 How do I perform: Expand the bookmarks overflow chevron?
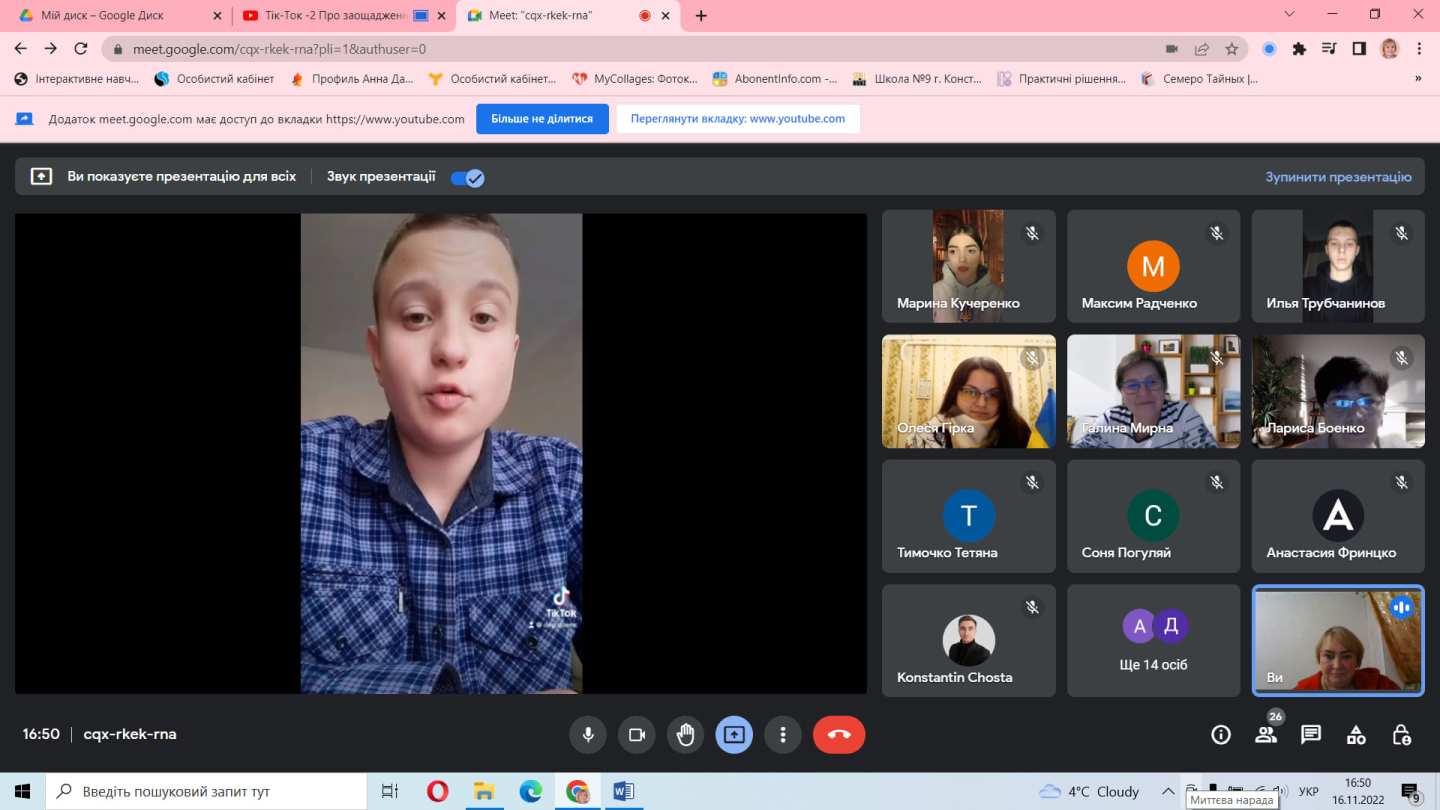(1418, 79)
